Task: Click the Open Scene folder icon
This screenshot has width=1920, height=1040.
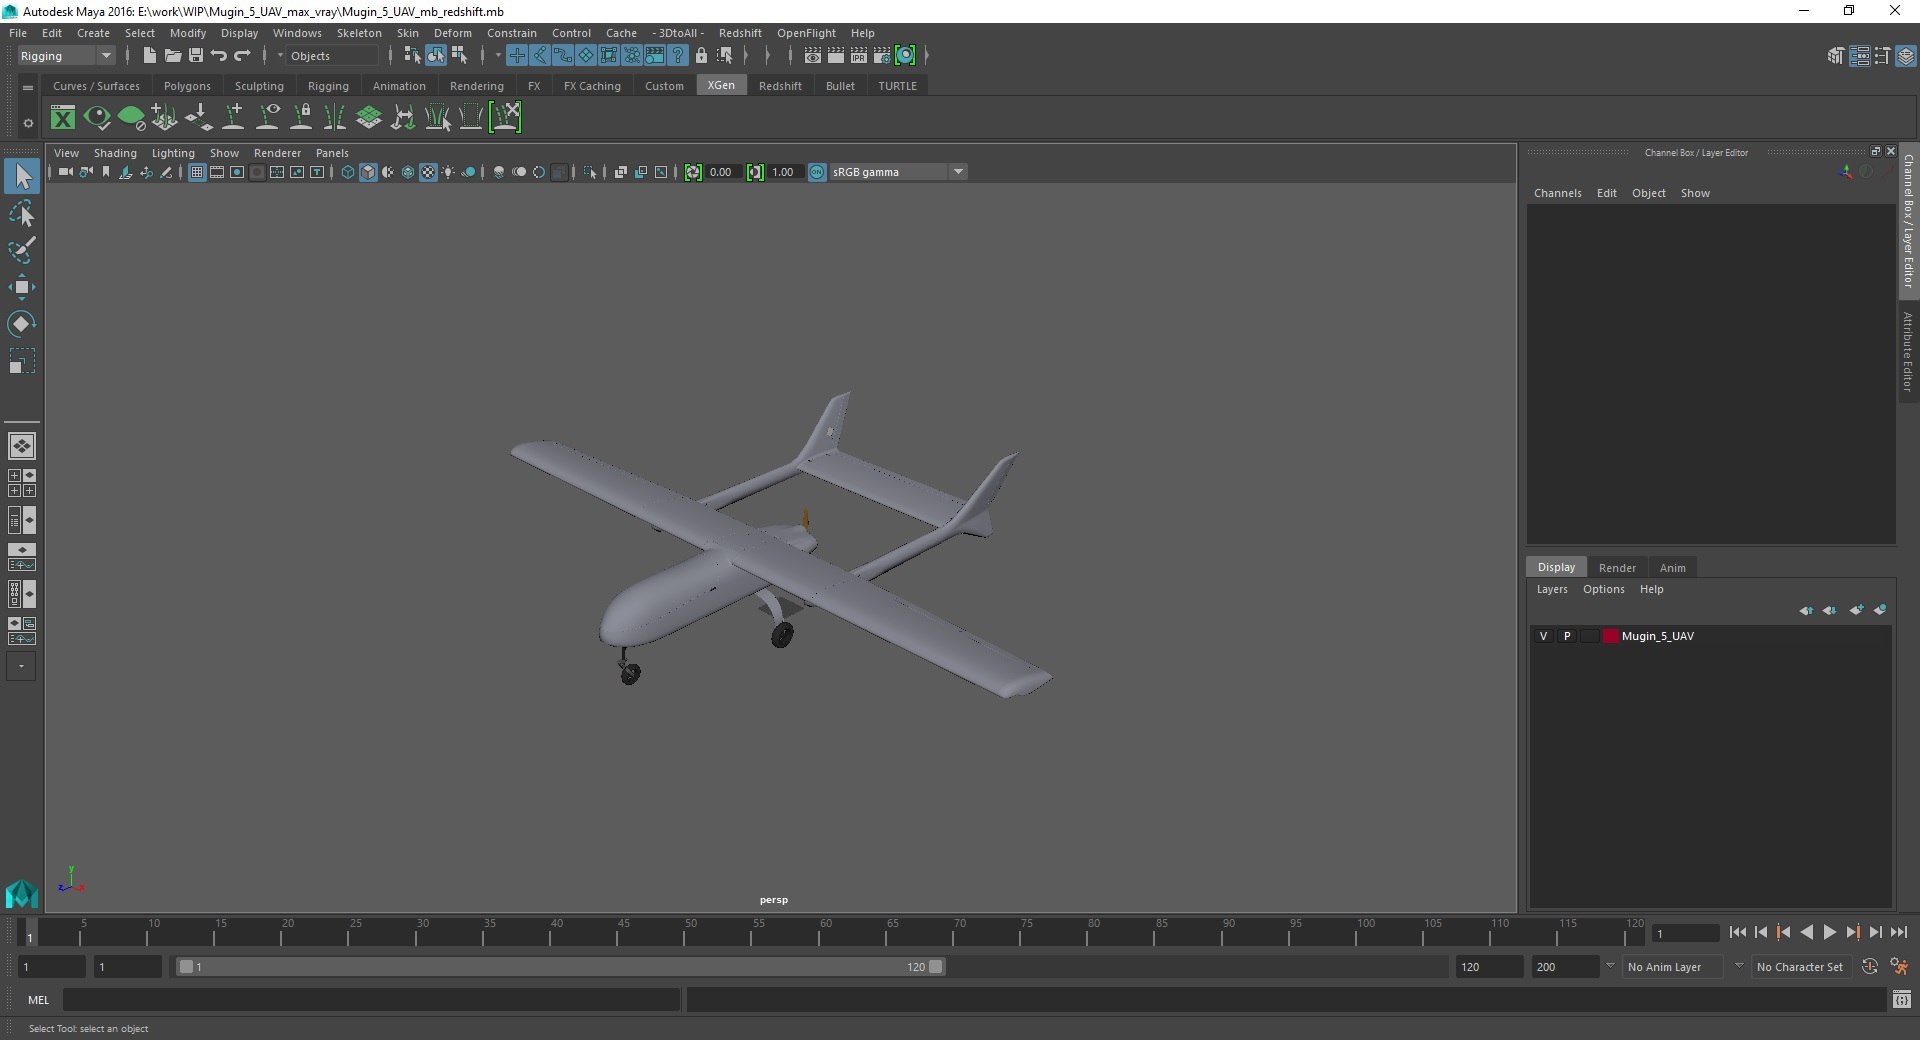Action: 172,56
